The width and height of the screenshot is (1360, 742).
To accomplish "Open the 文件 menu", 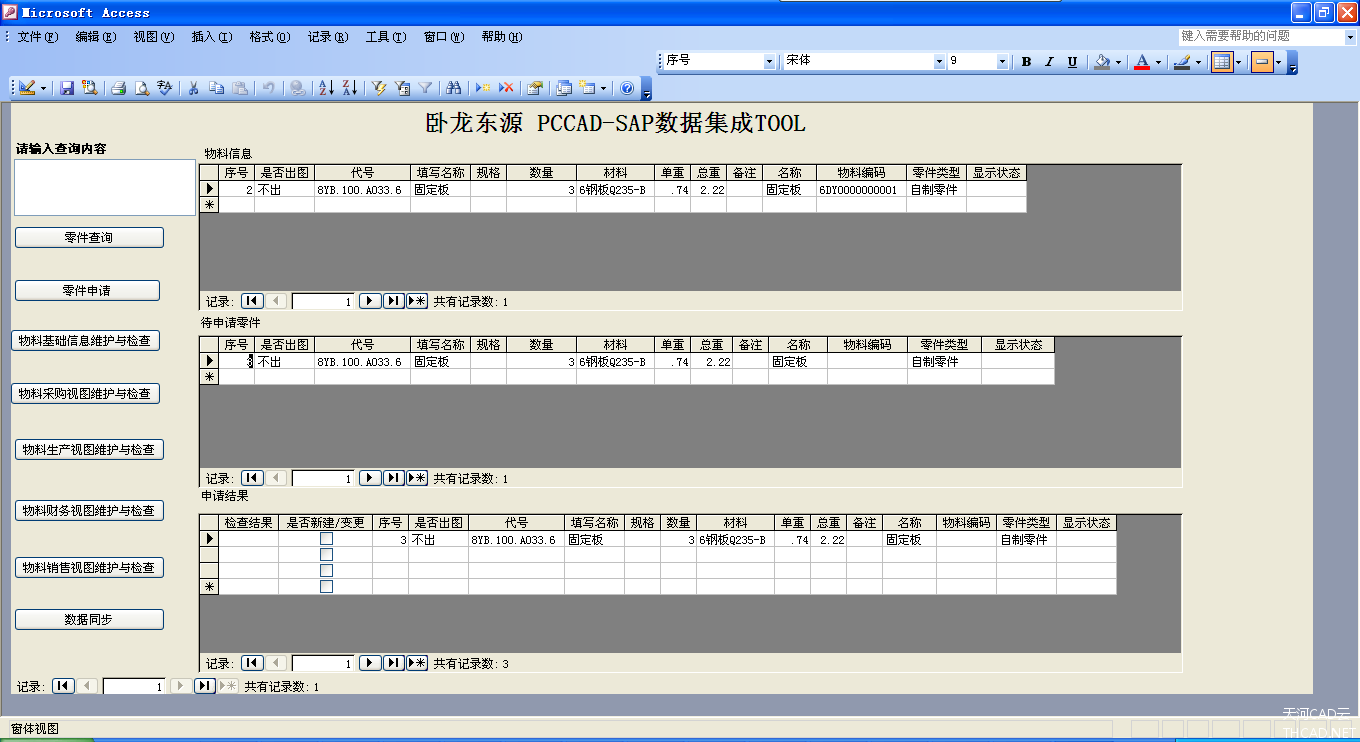I will pyautogui.click(x=37, y=37).
